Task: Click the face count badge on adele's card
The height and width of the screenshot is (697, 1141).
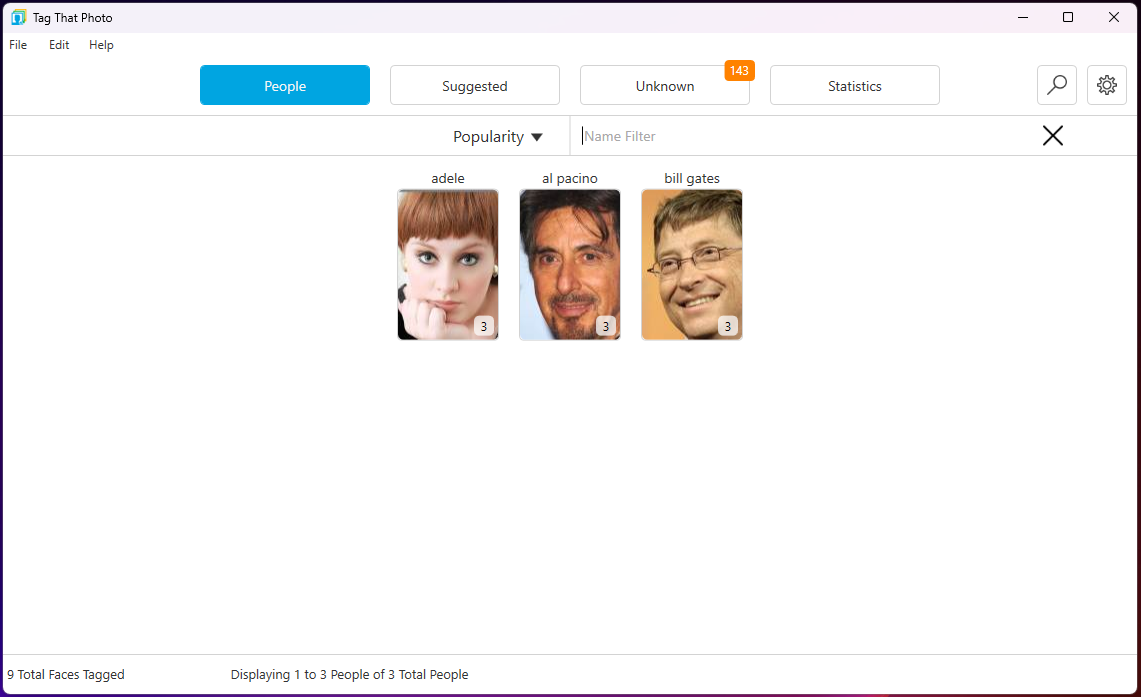Action: coord(484,326)
